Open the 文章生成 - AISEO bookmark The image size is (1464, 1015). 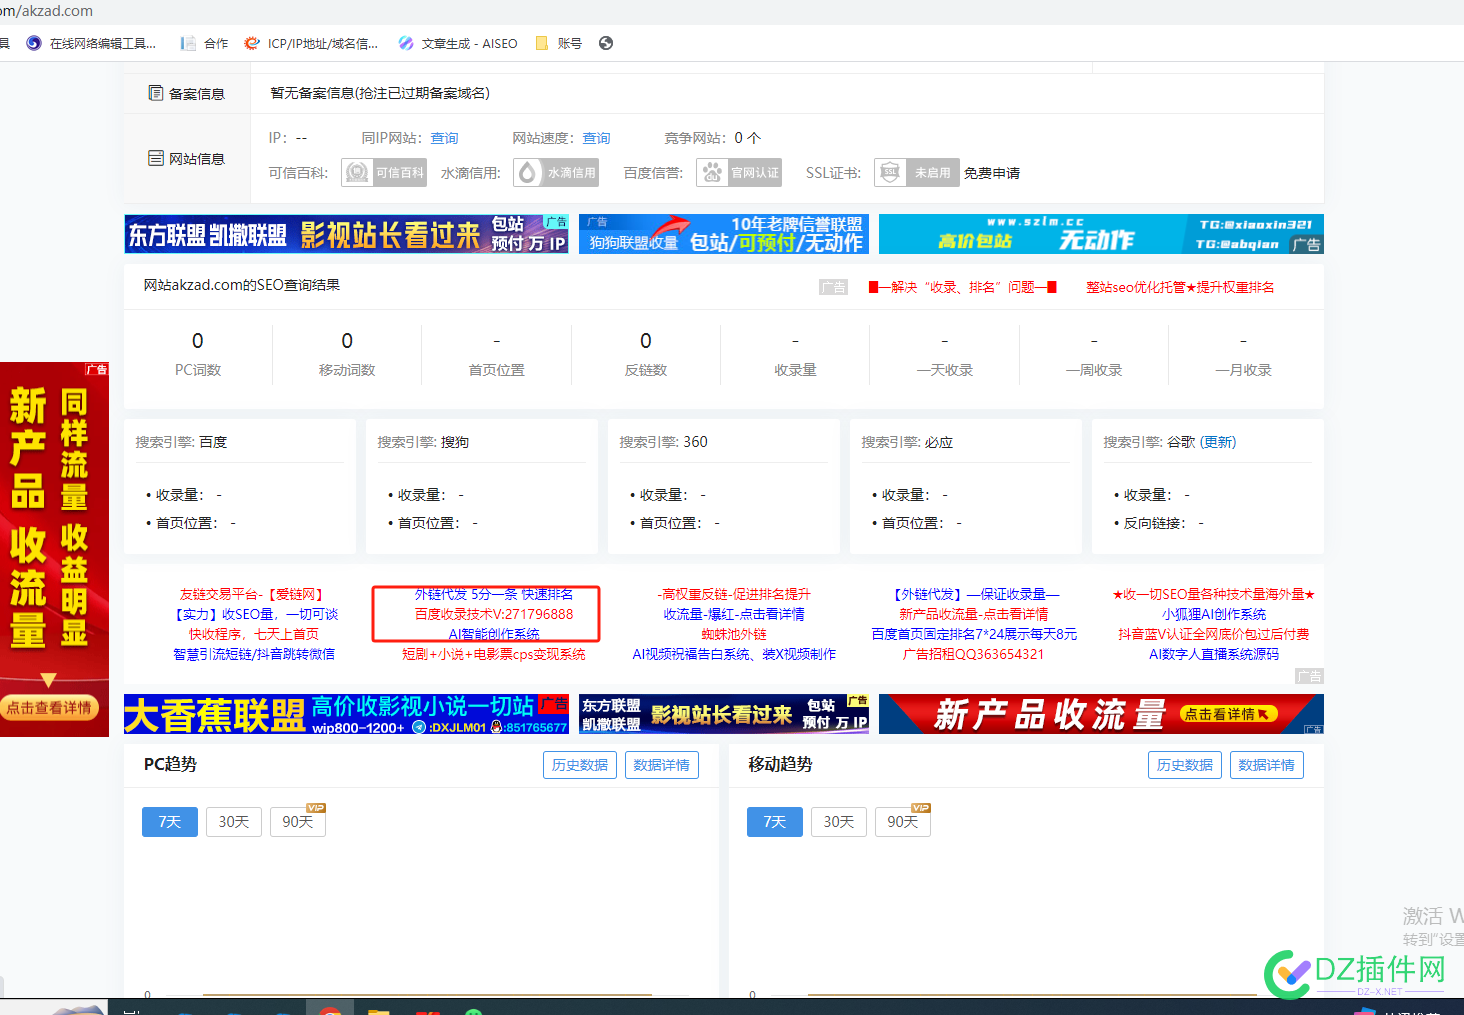pyautogui.click(x=458, y=43)
